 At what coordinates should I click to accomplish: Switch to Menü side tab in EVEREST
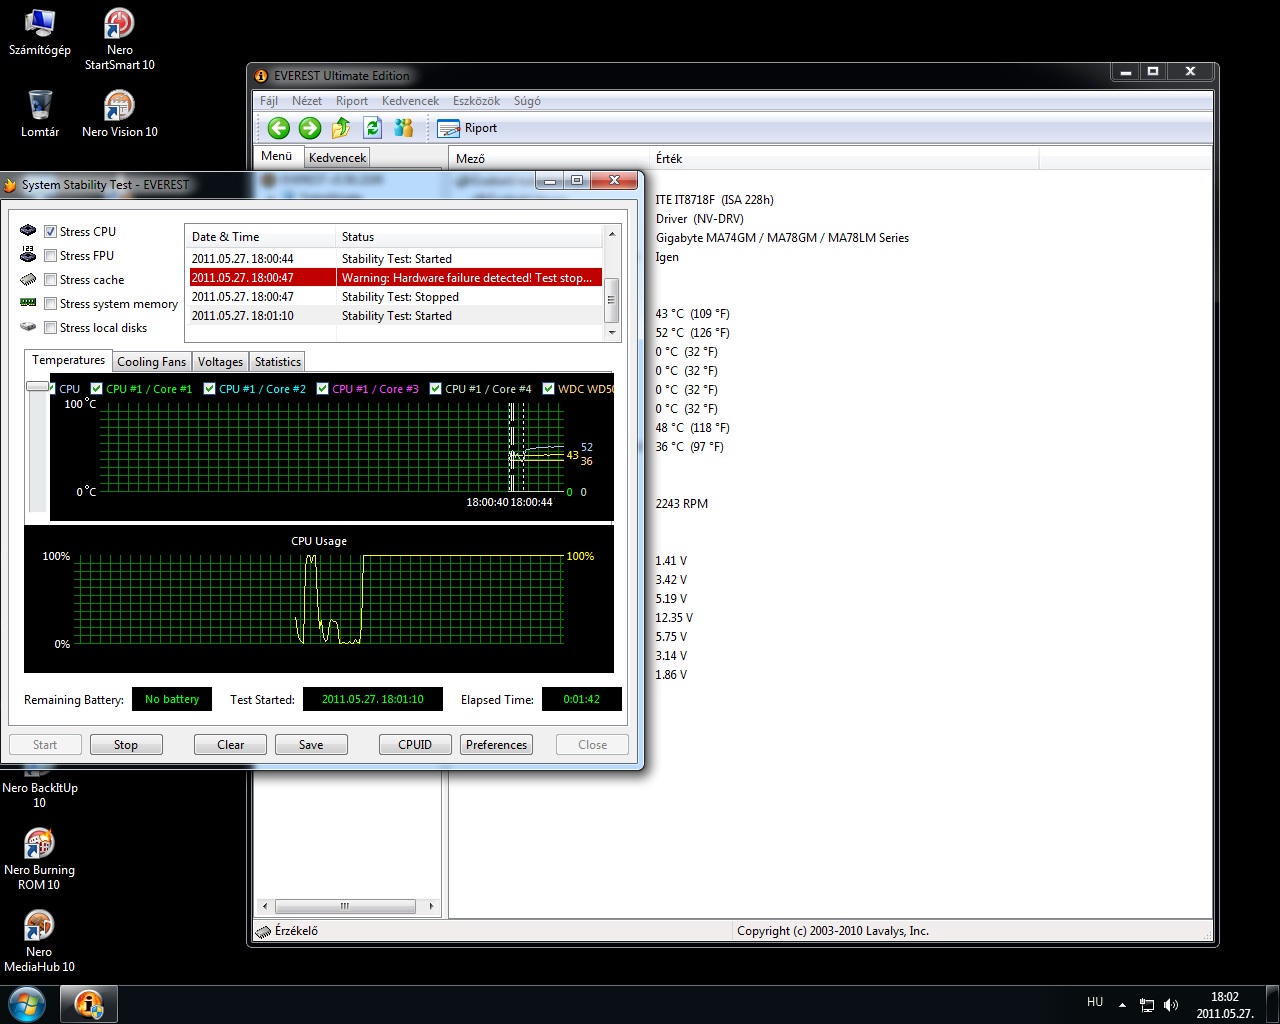pyautogui.click(x=276, y=156)
